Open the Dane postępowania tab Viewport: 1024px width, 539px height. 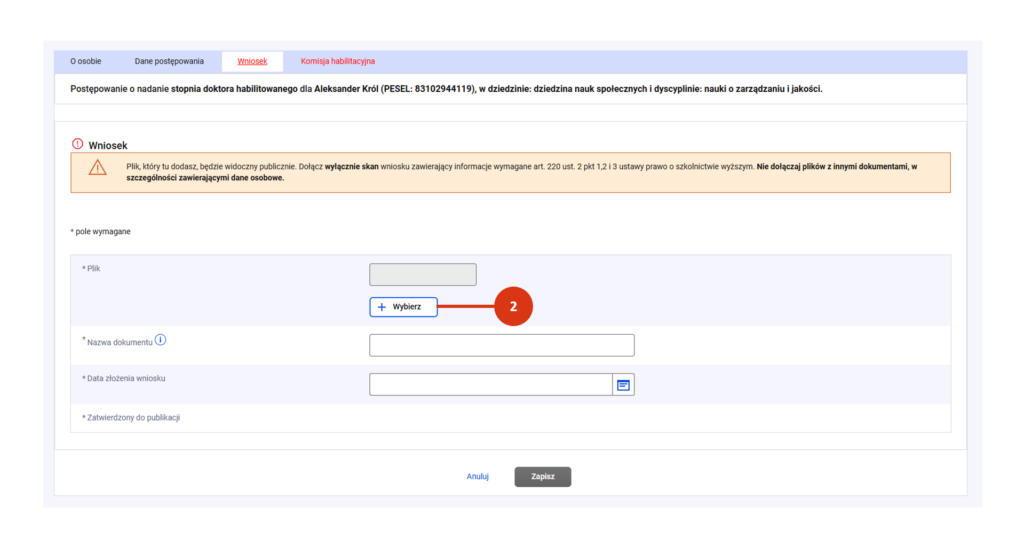pos(169,61)
